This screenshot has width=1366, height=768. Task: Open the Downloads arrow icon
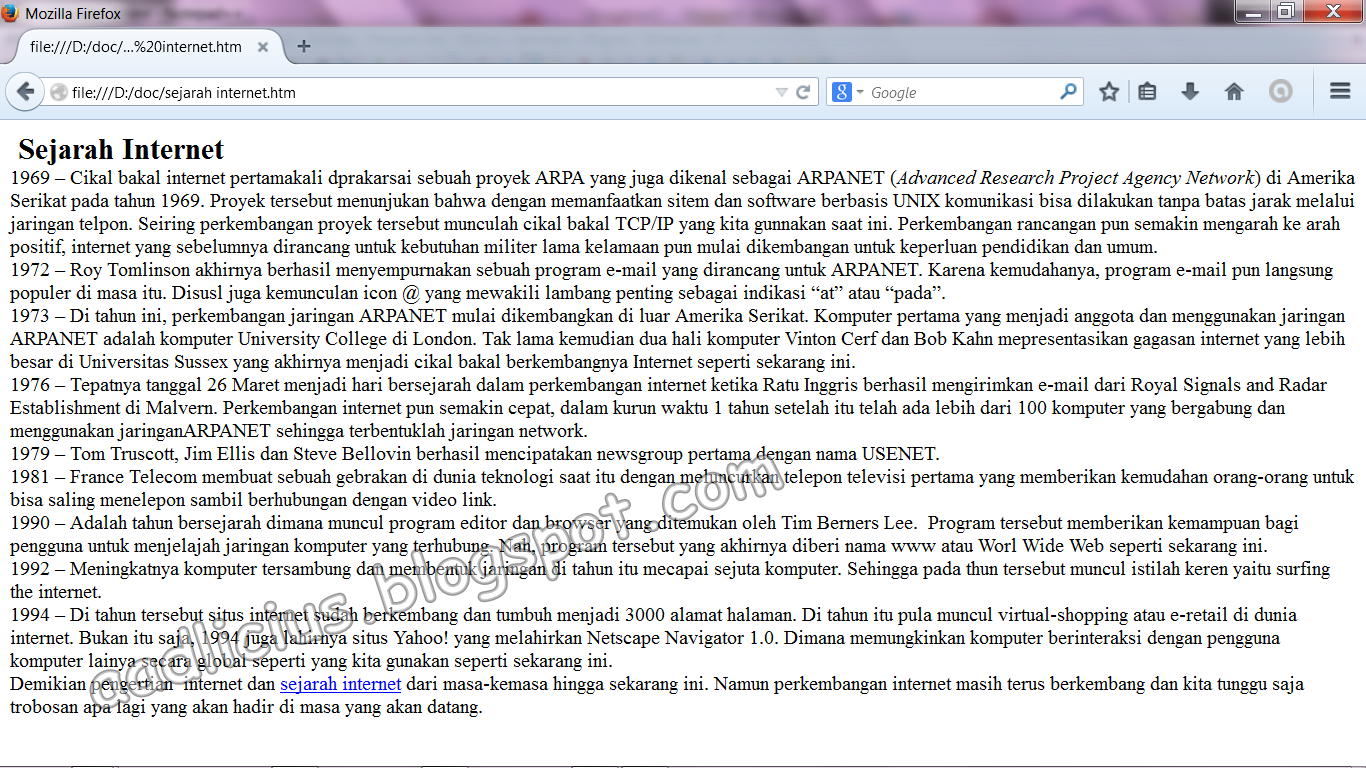[x=1190, y=92]
